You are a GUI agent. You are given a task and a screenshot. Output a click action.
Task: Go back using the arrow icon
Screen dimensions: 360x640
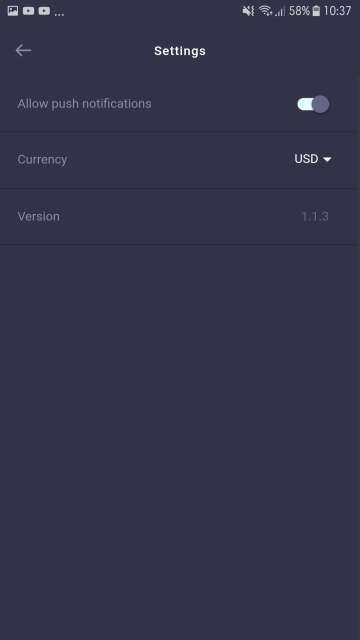(x=23, y=50)
